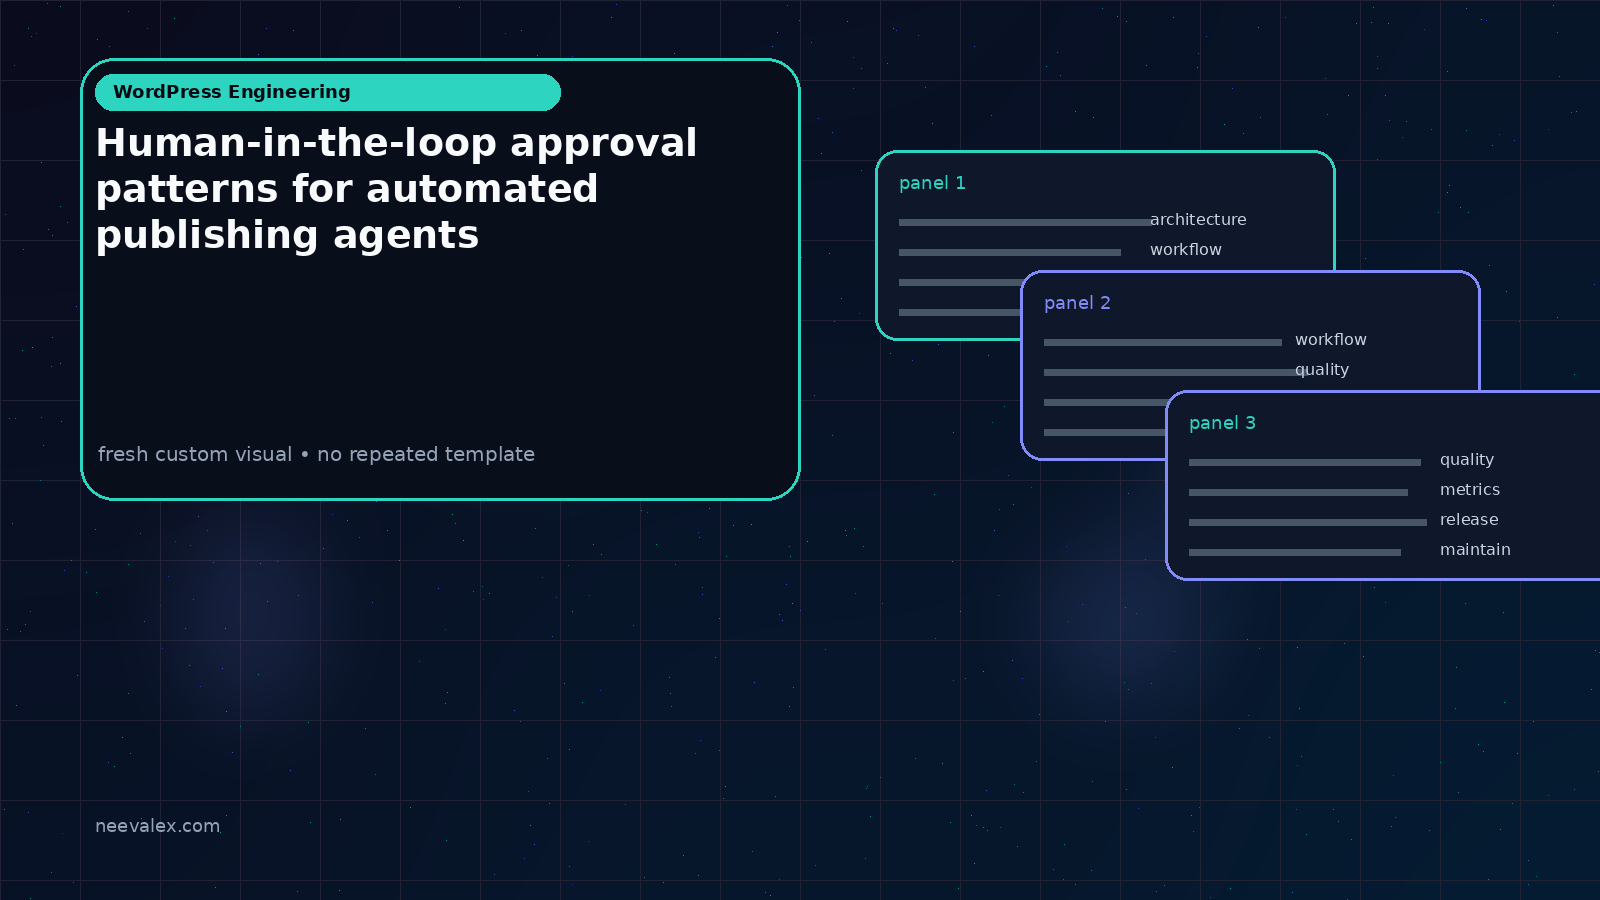Screen dimensions: 1600x900
Task: Click the WordPress Engineering badge
Action: click(x=328, y=92)
